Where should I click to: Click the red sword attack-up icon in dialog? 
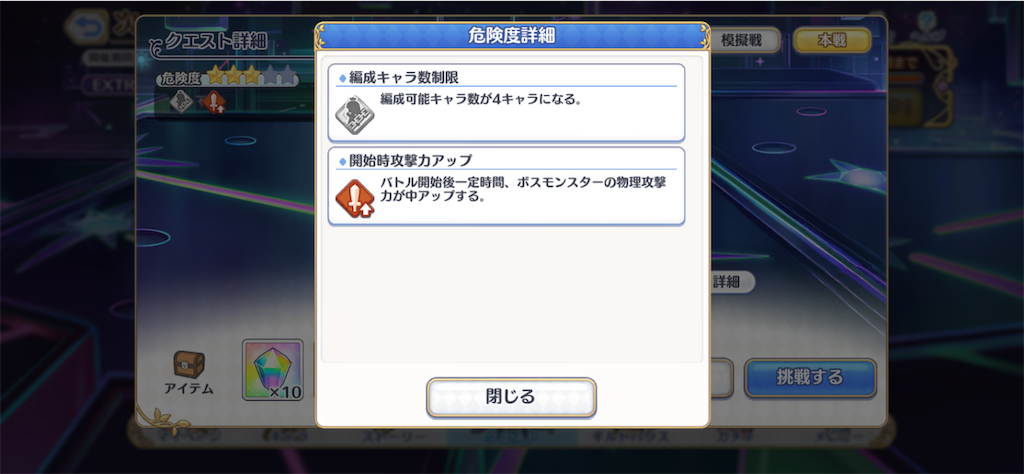coord(355,198)
